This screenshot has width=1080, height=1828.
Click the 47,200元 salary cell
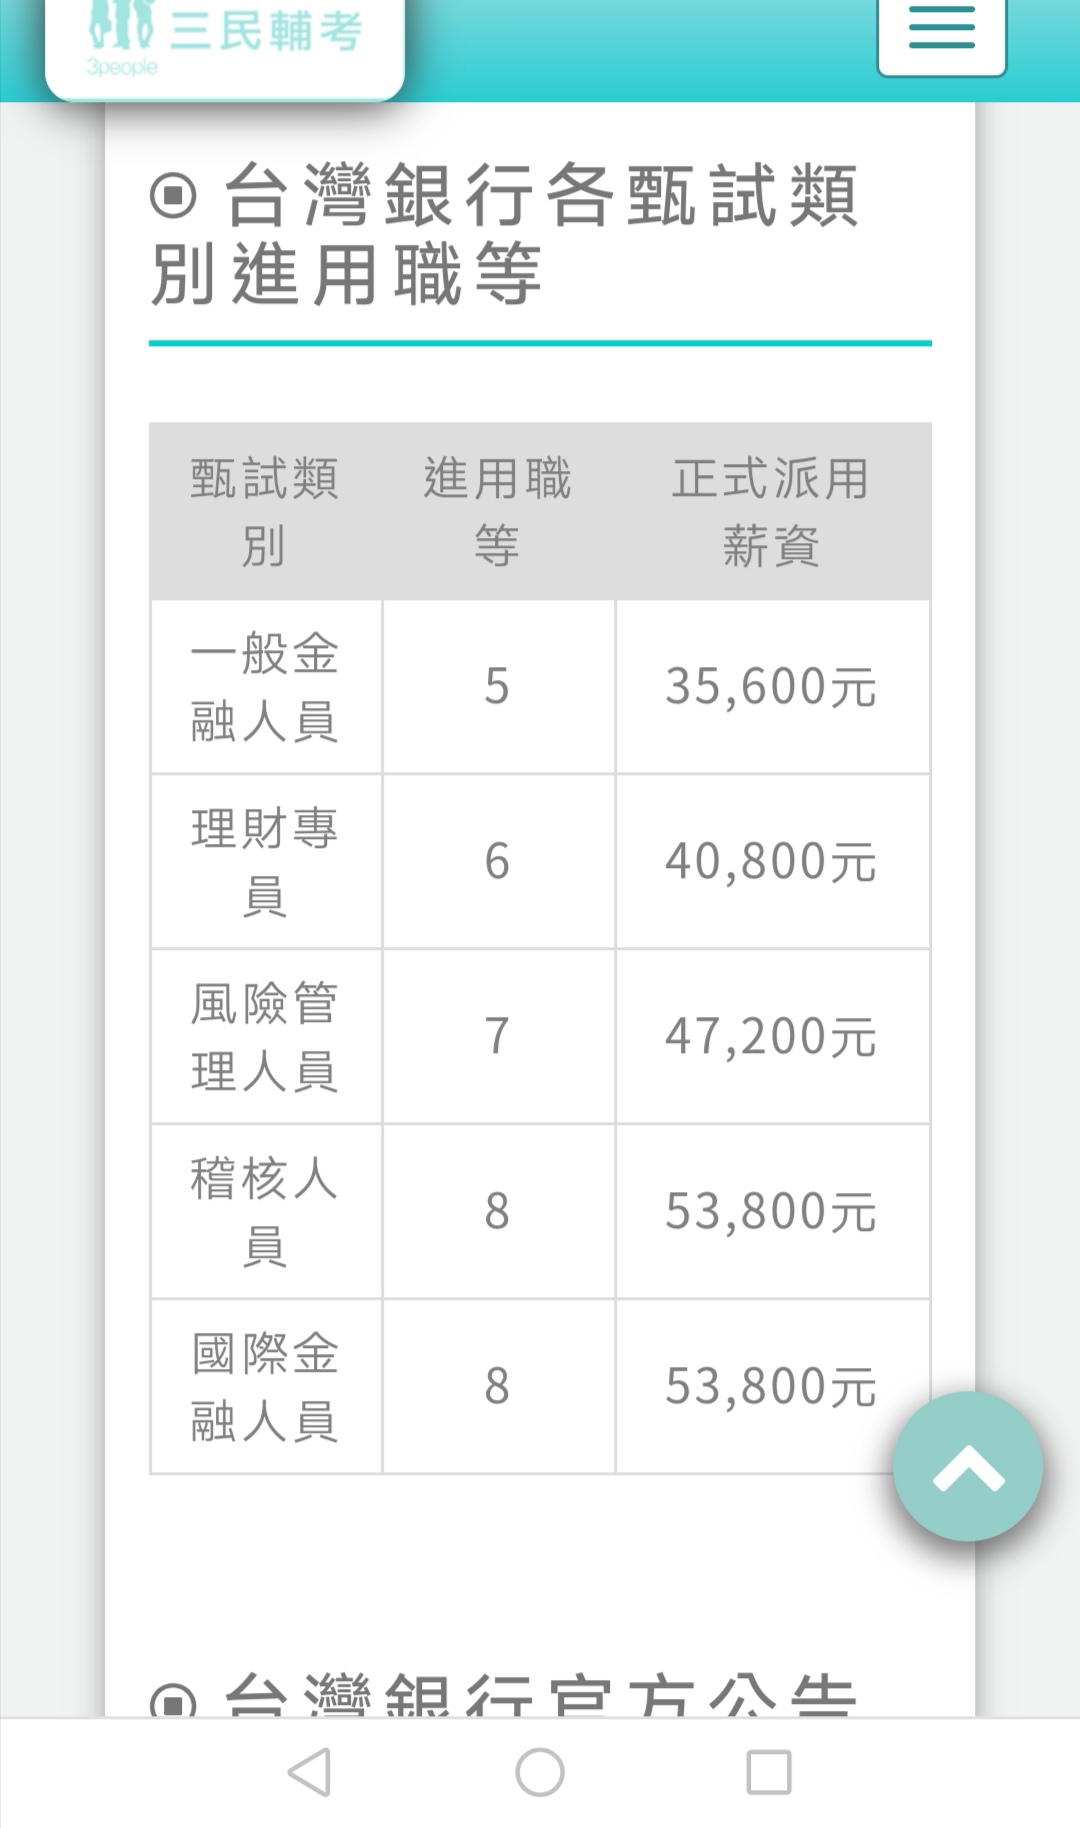point(772,1036)
